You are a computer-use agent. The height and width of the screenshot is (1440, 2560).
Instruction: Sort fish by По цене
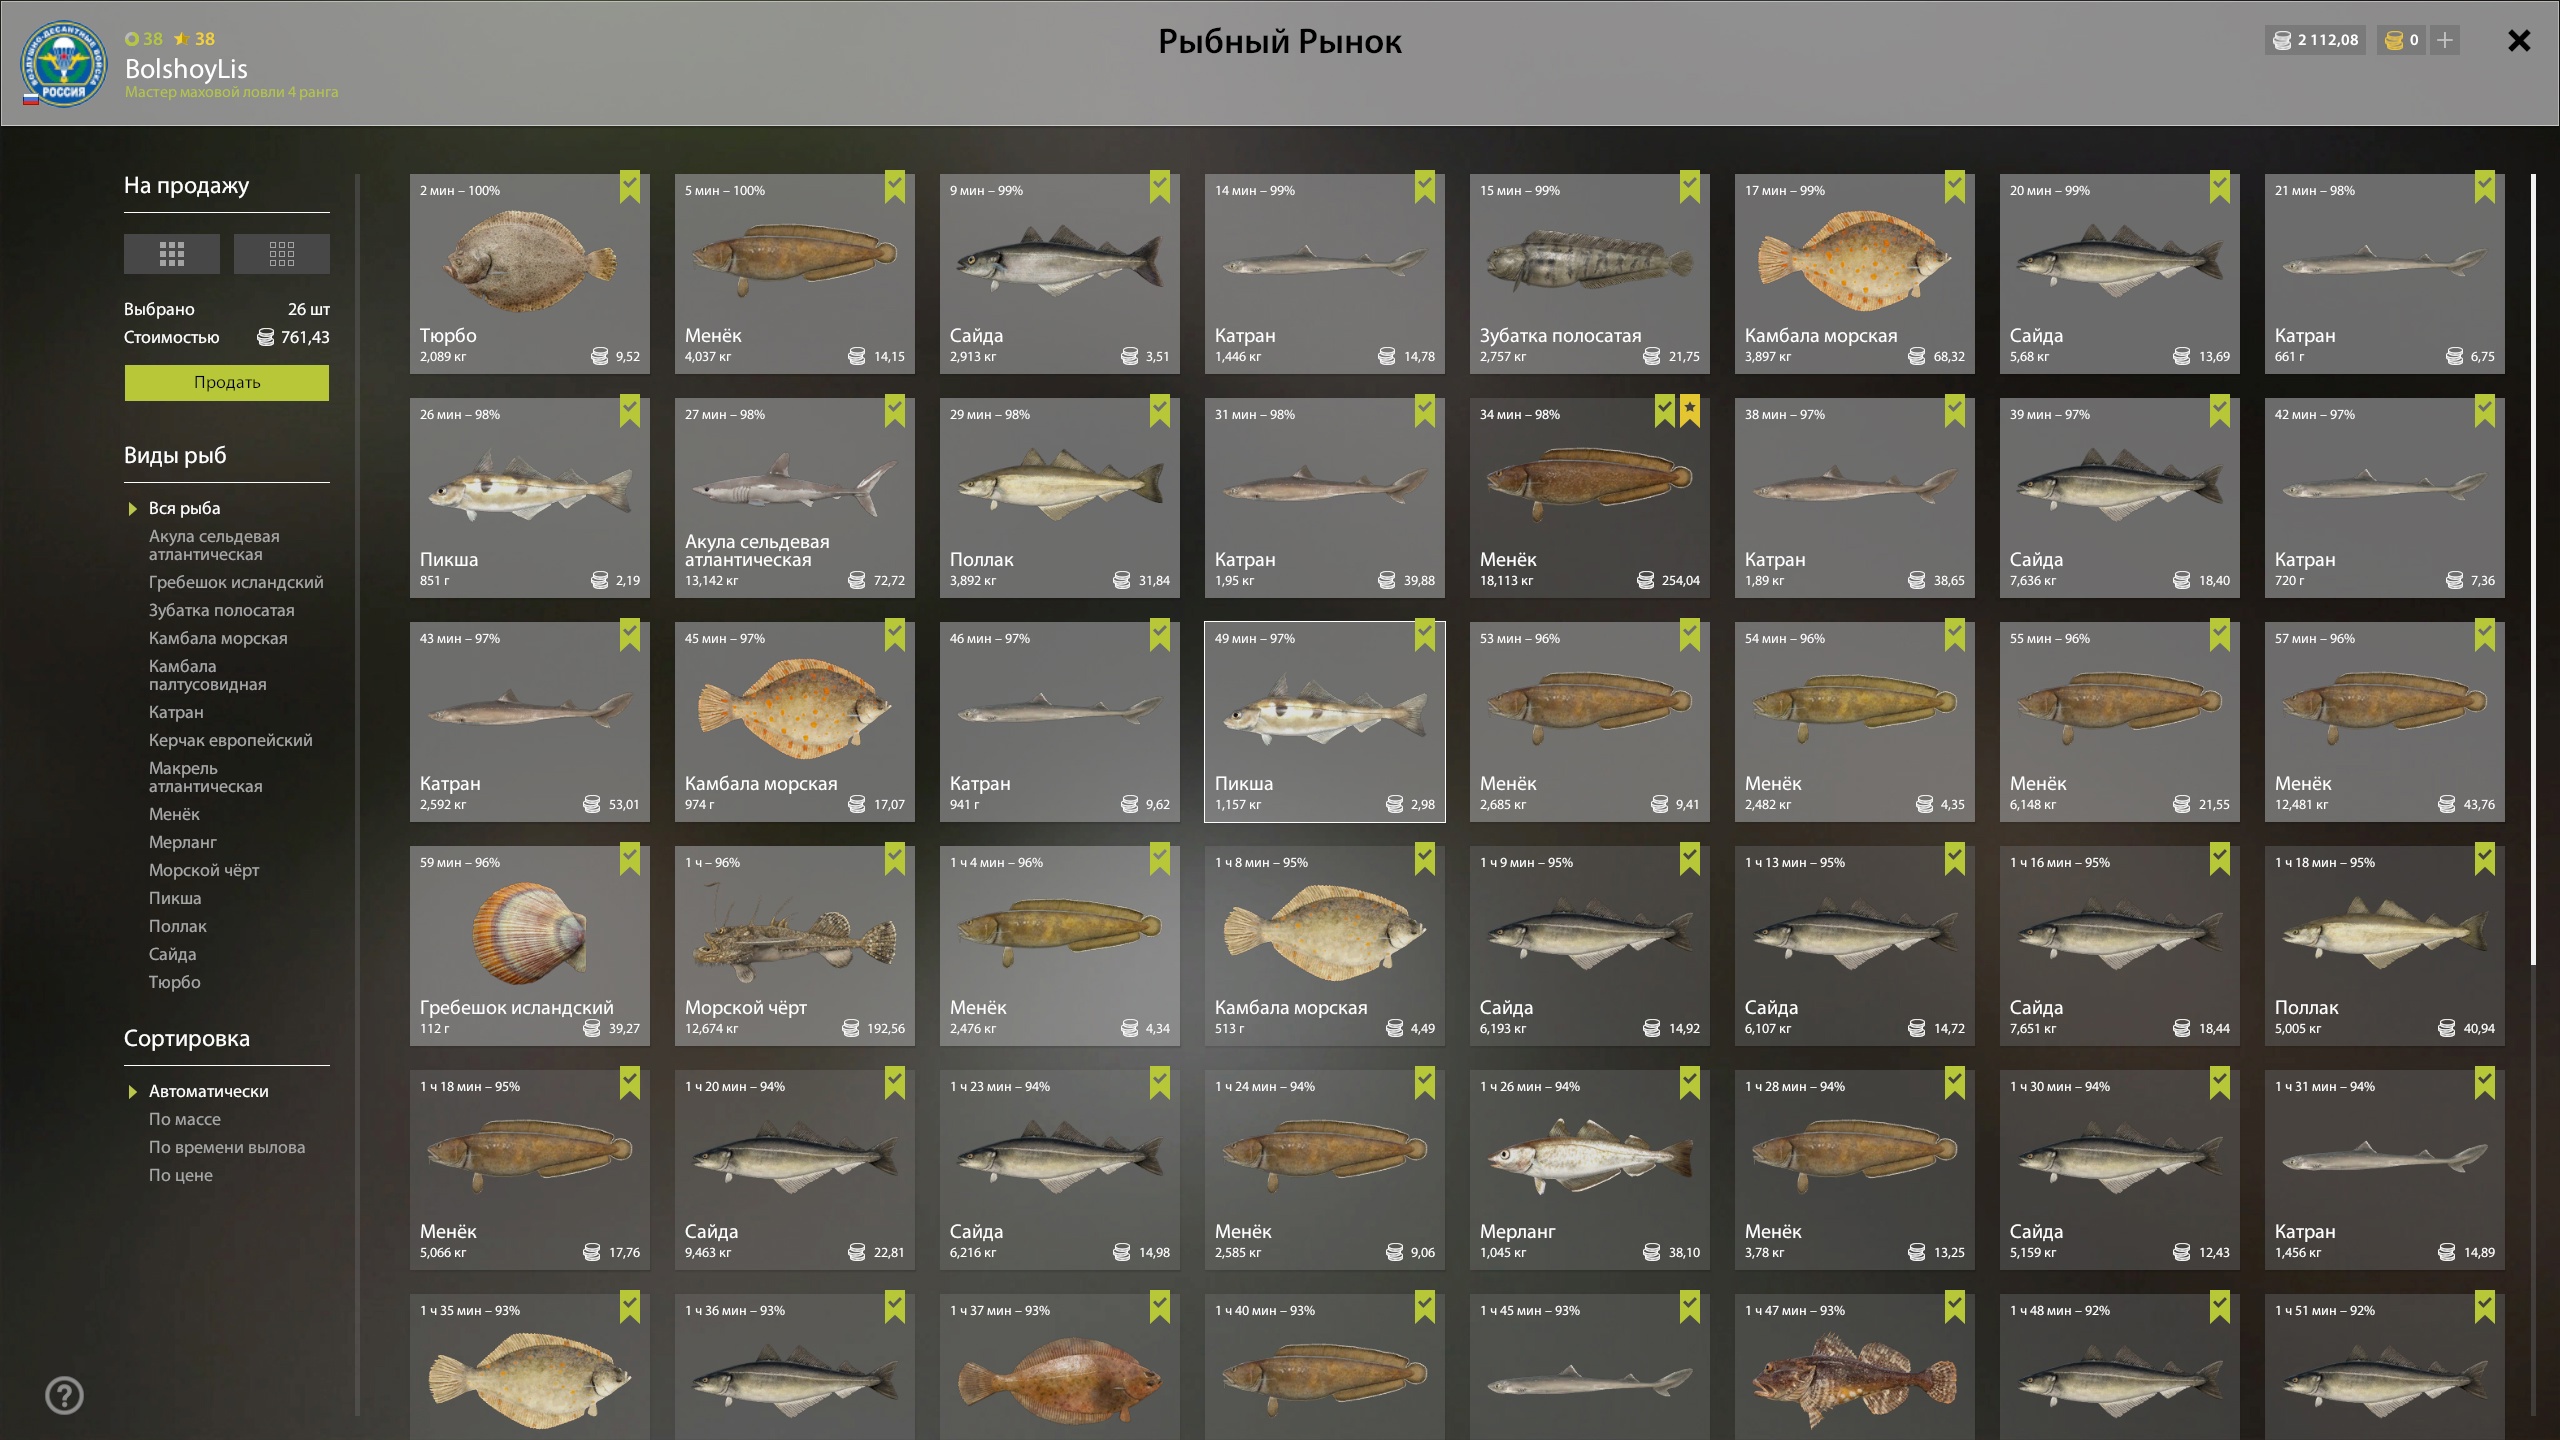(x=181, y=1175)
